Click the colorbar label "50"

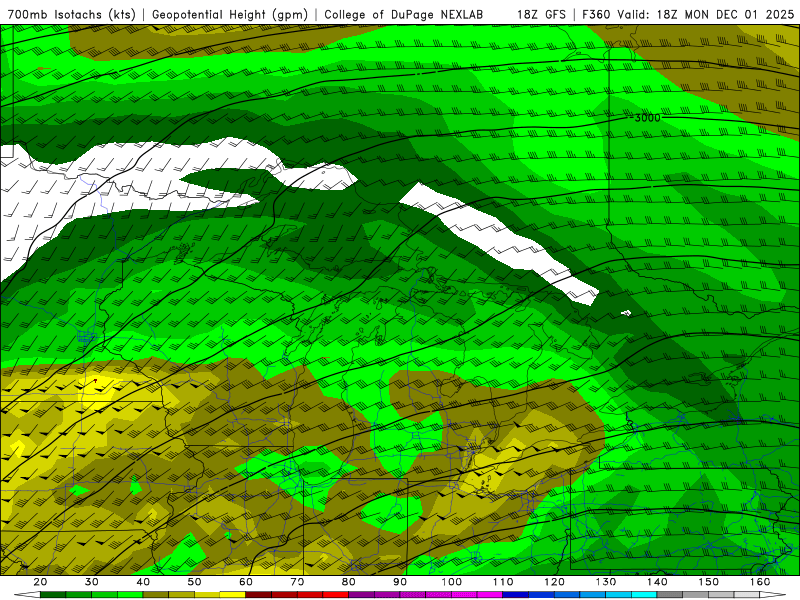(x=195, y=582)
